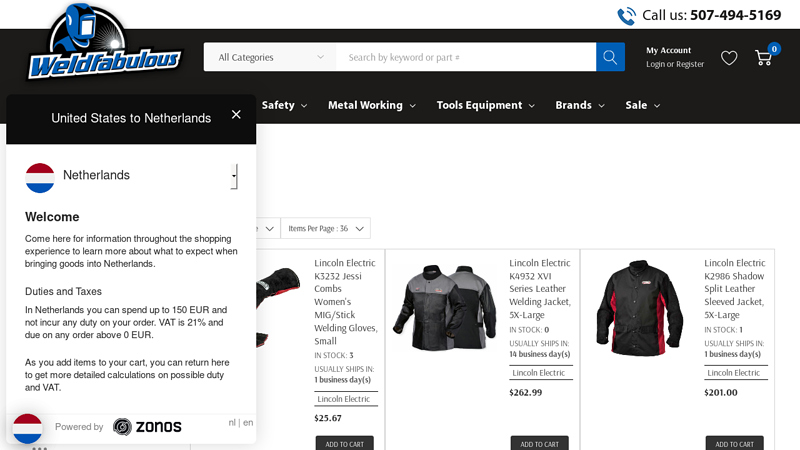Open the Items Per Page : 36 dropdown
This screenshot has height=450, width=800.
326,229
